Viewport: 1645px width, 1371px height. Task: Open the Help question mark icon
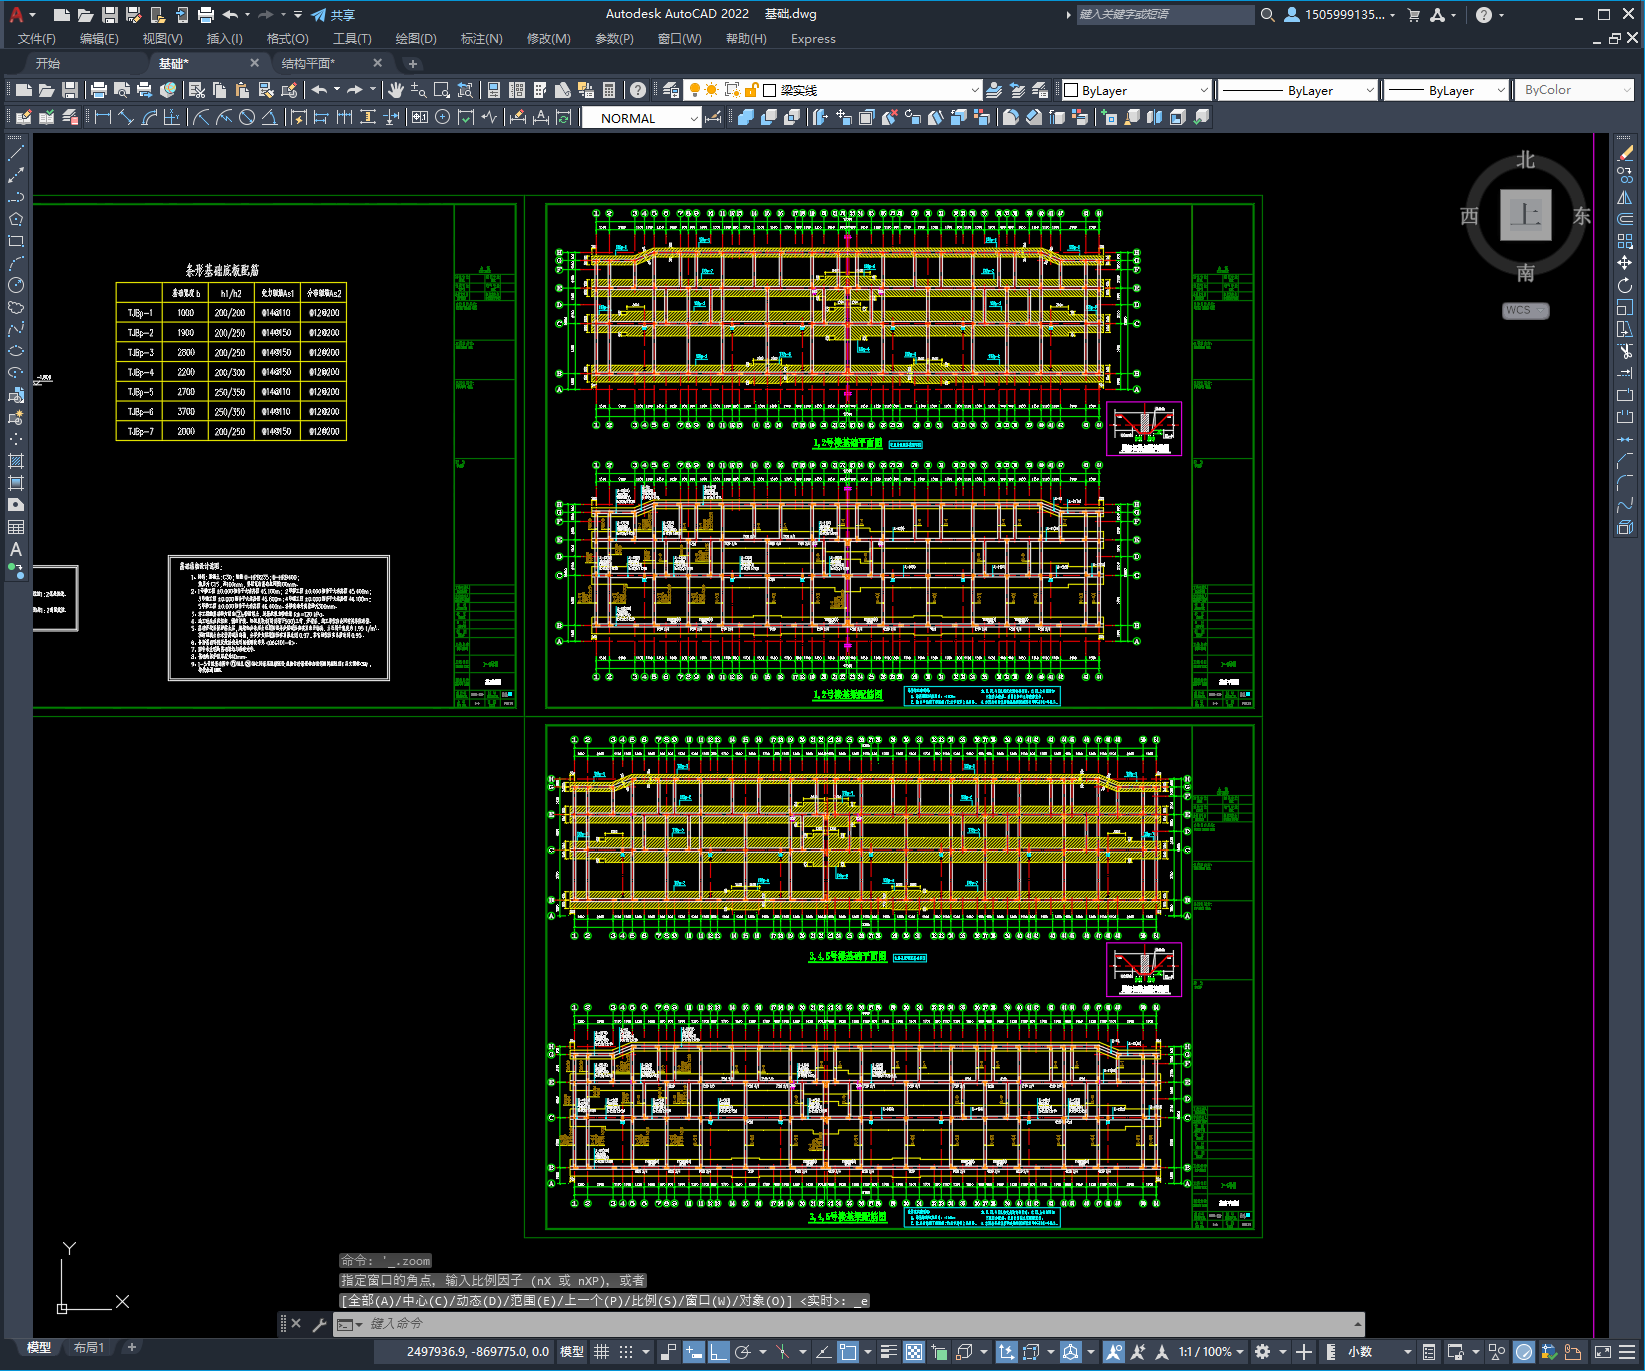(x=638, y=90)
